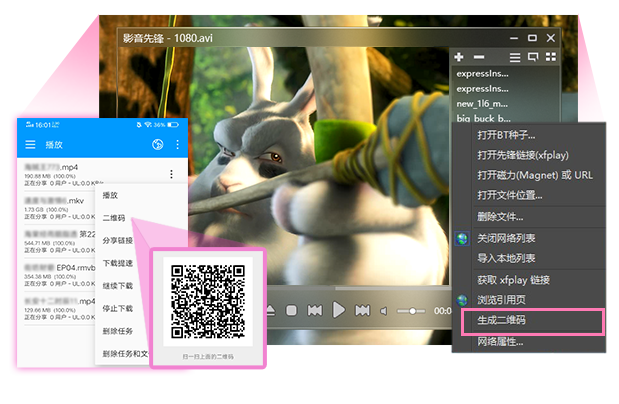Adjust the volume slider knob
619x404 pixels.
pos(412,311)
